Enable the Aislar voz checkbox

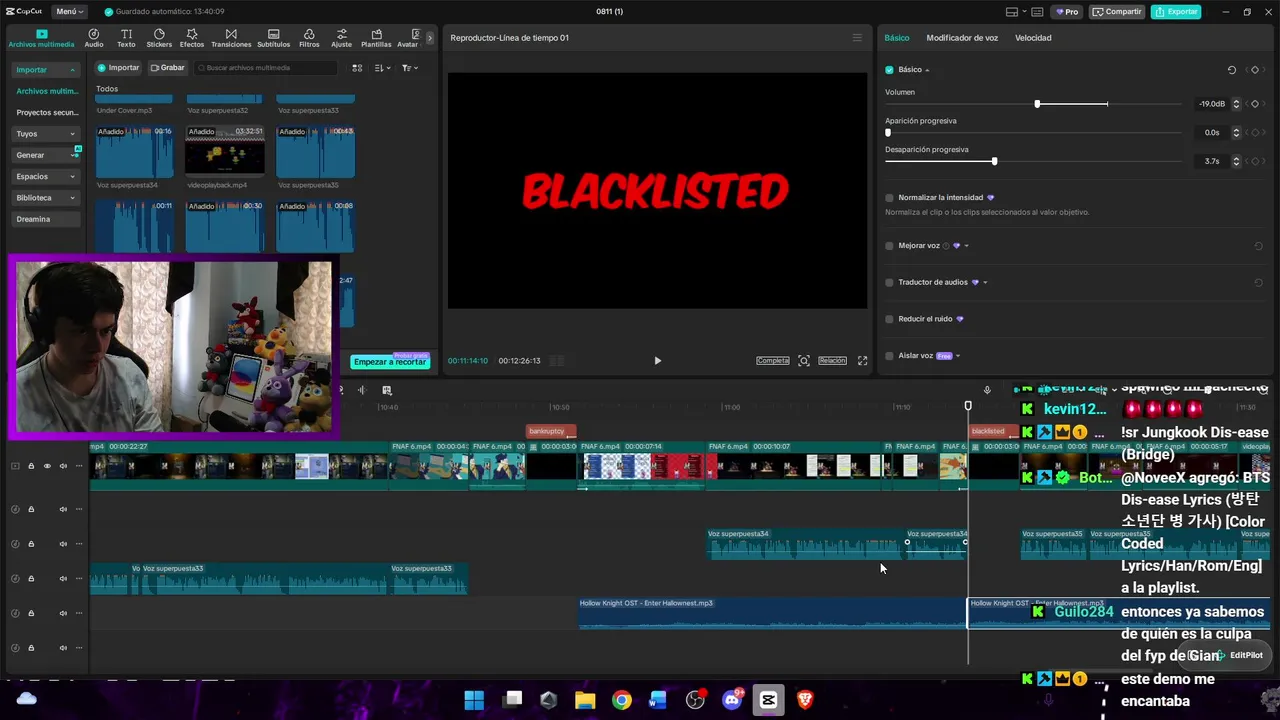(x=889, y=356)
